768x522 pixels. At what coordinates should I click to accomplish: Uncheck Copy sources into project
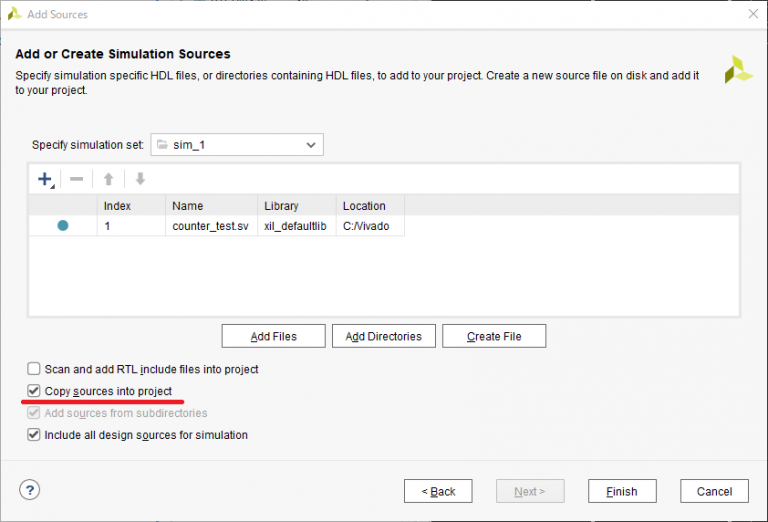tap(34, 391)
